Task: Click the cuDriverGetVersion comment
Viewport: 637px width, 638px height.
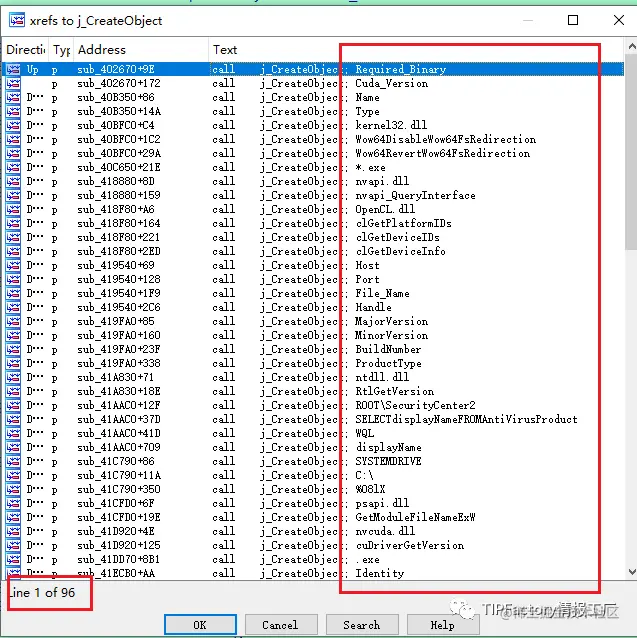Action: coord(410,545)
